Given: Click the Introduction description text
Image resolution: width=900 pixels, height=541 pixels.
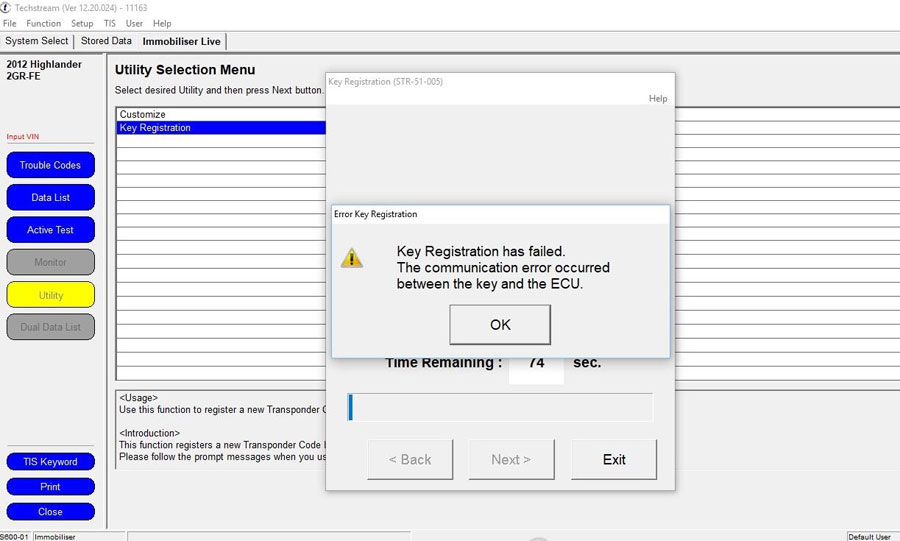Looking at the screenshot, I should click(x=222, y=445).
